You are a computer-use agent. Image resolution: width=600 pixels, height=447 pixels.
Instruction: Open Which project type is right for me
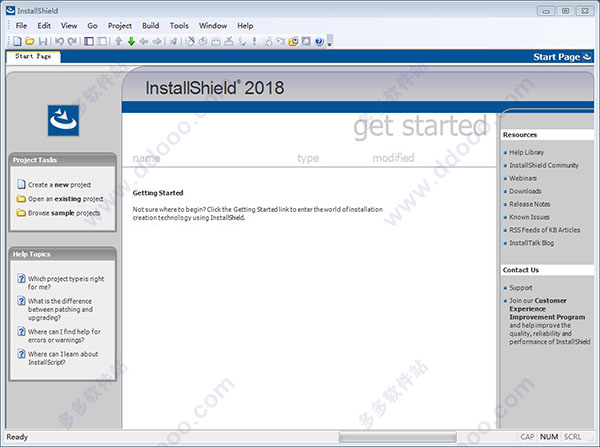(66, 283)
